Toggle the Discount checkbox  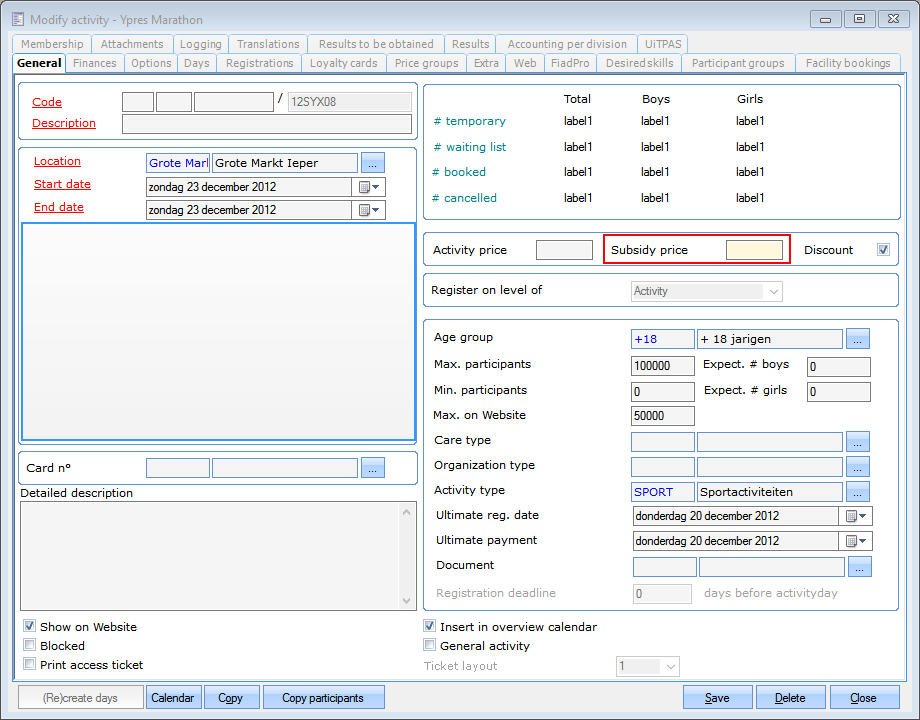click(883, 250)
